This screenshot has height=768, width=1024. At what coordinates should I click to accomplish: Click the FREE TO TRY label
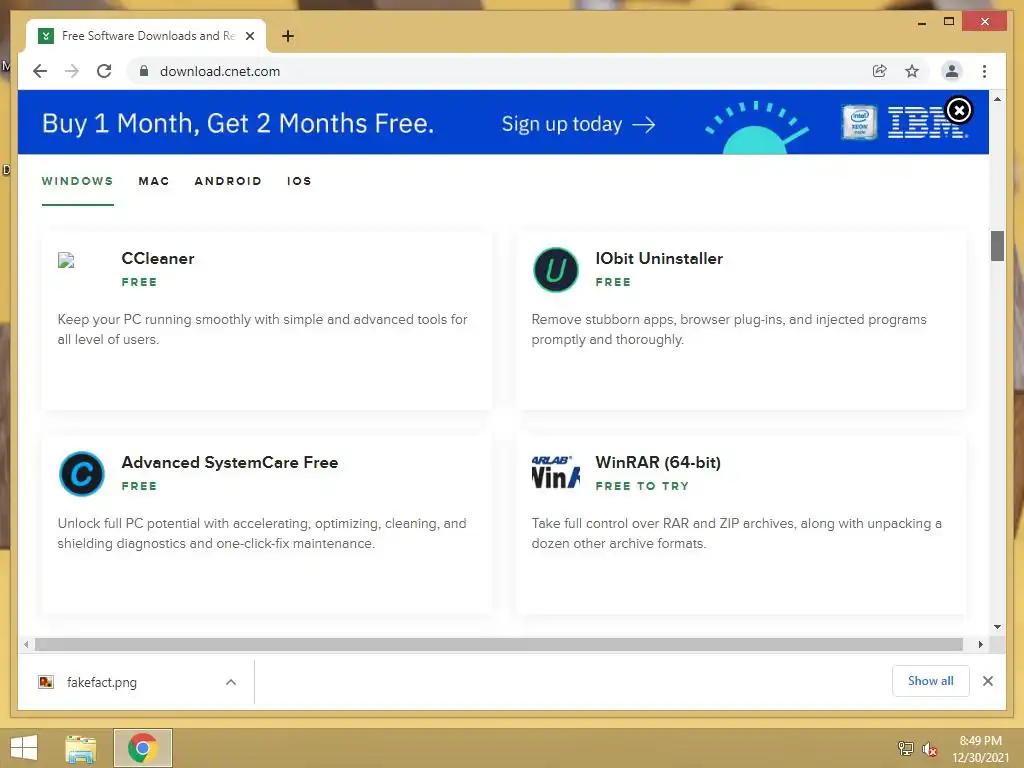coord(642,486)
